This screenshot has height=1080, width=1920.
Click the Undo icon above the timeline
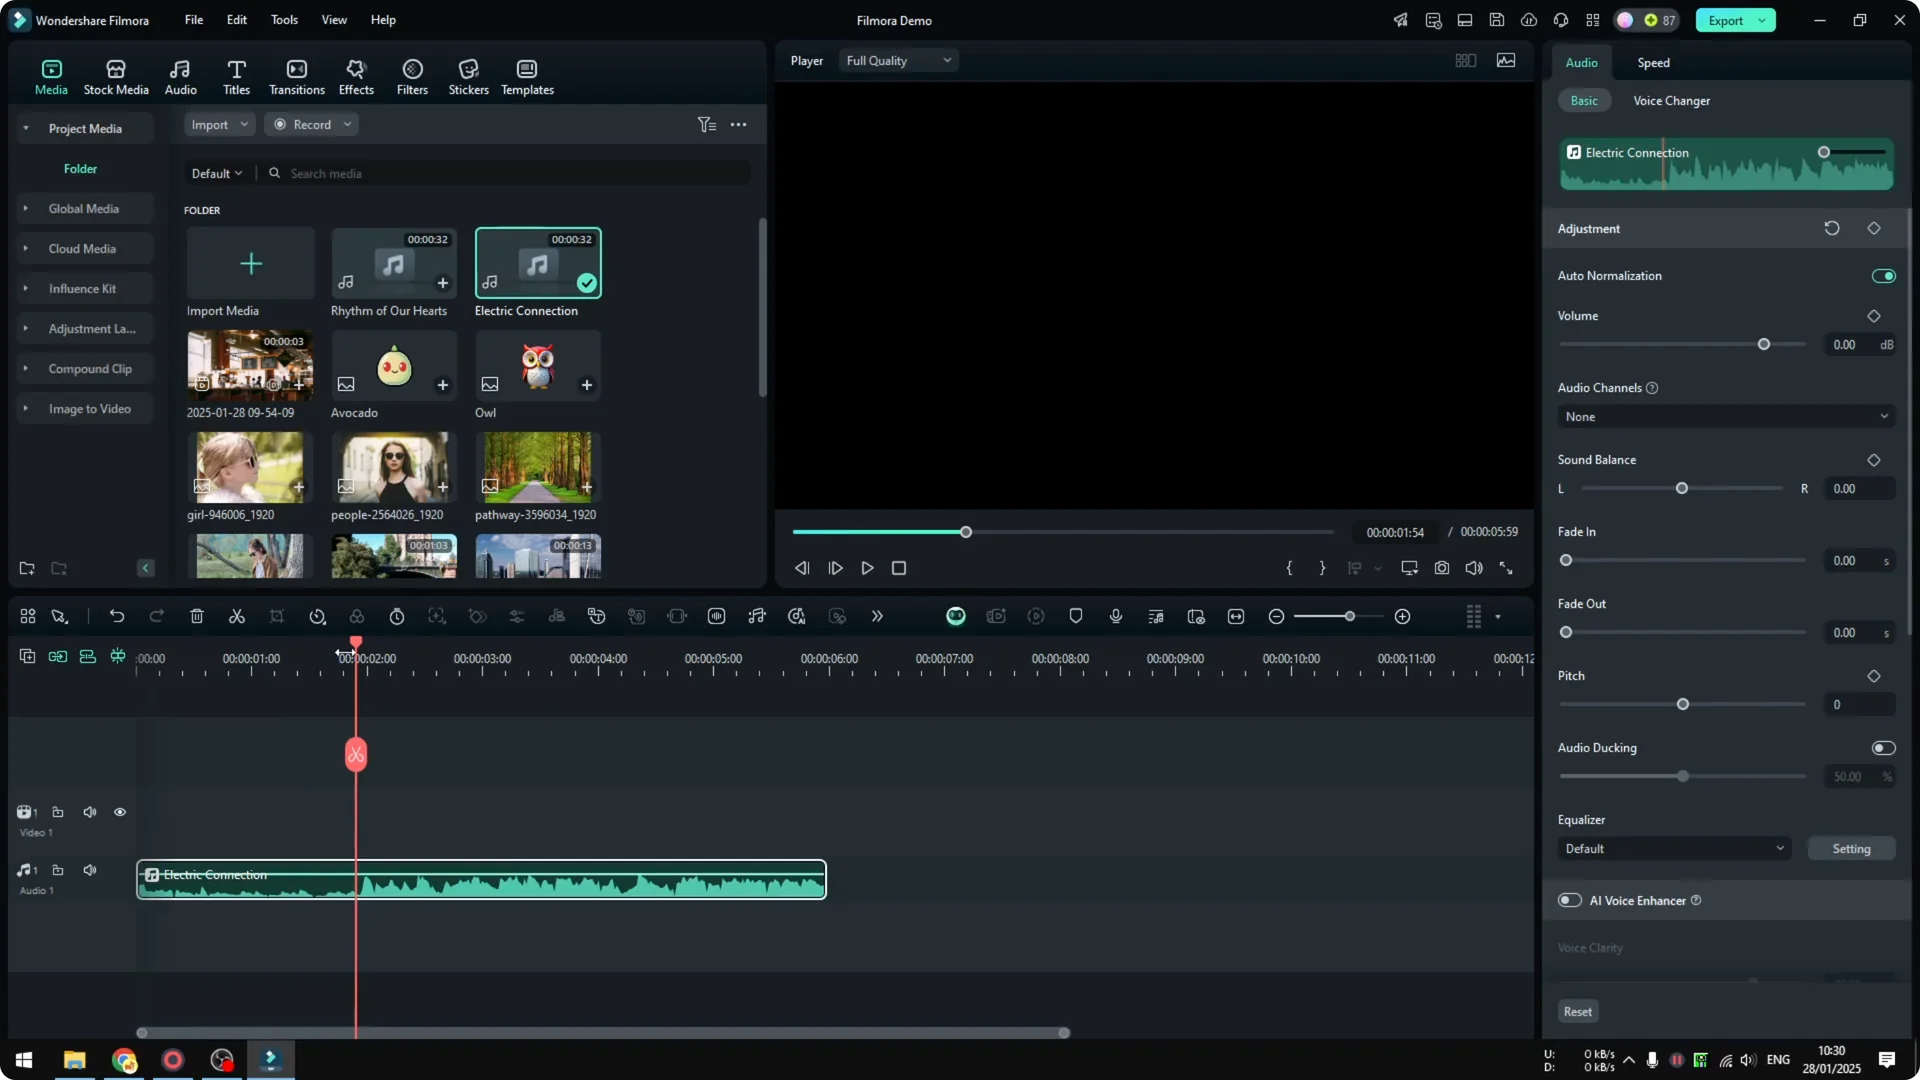[x=117, y=616]
